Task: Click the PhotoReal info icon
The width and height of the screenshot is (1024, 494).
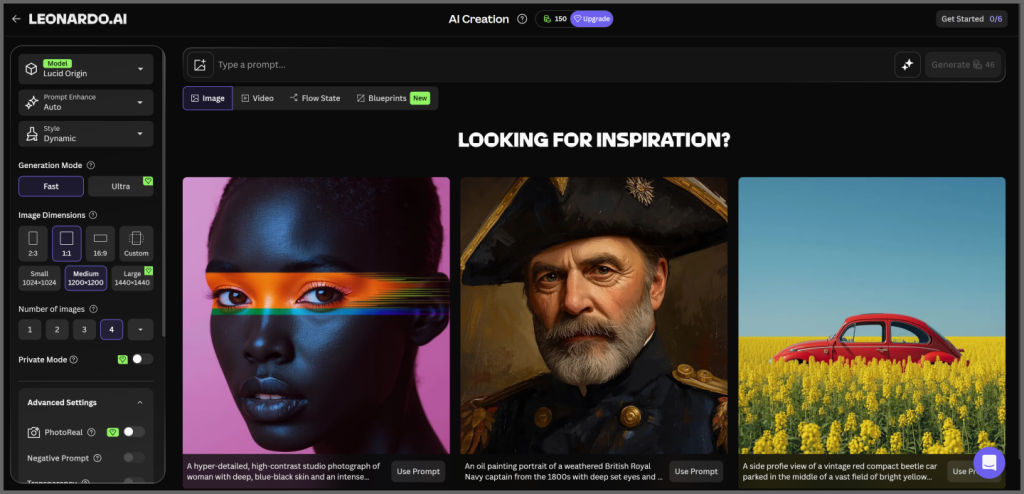Action: [91, 432]
